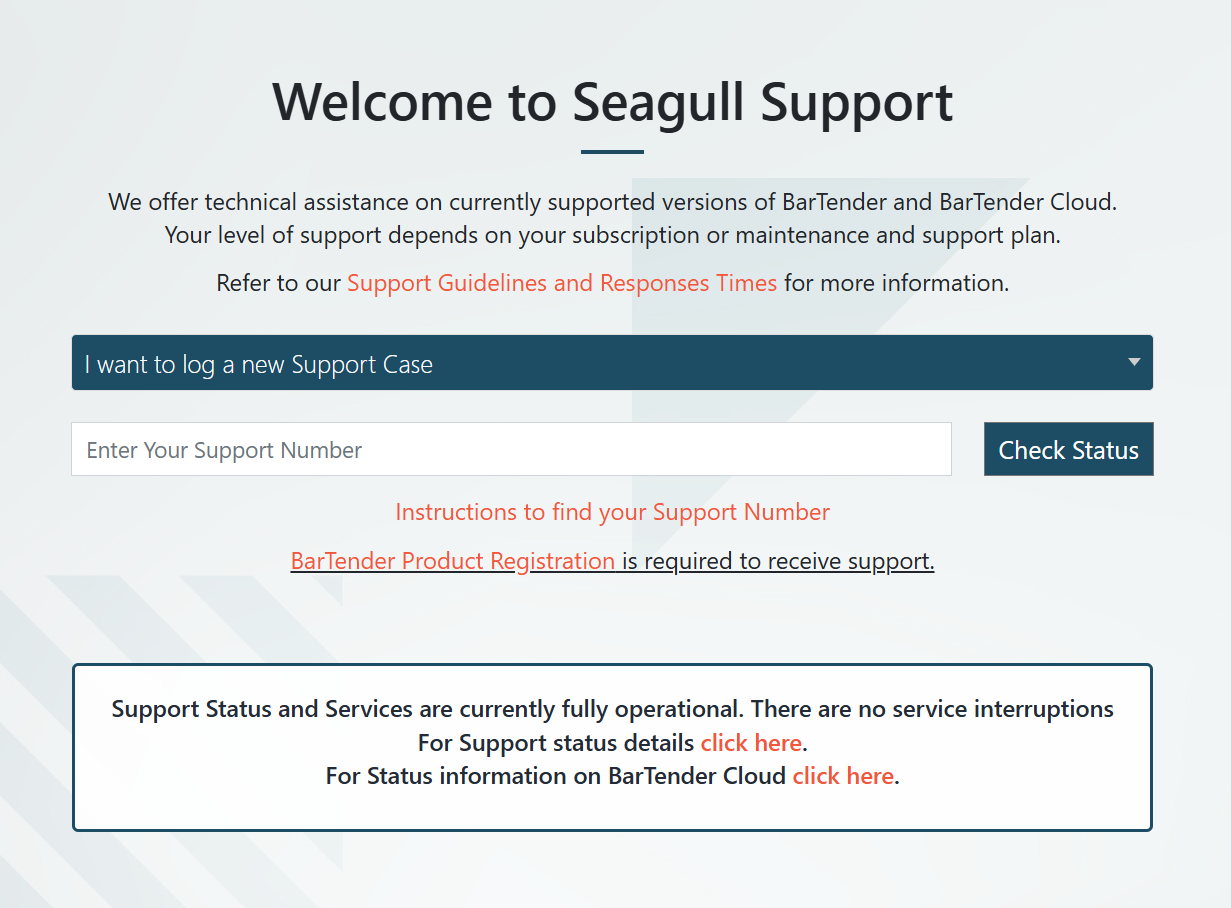Open the Support Guidelines and Responses Times link
Screen dimensions: 1231x908
[x=562, y=283]
